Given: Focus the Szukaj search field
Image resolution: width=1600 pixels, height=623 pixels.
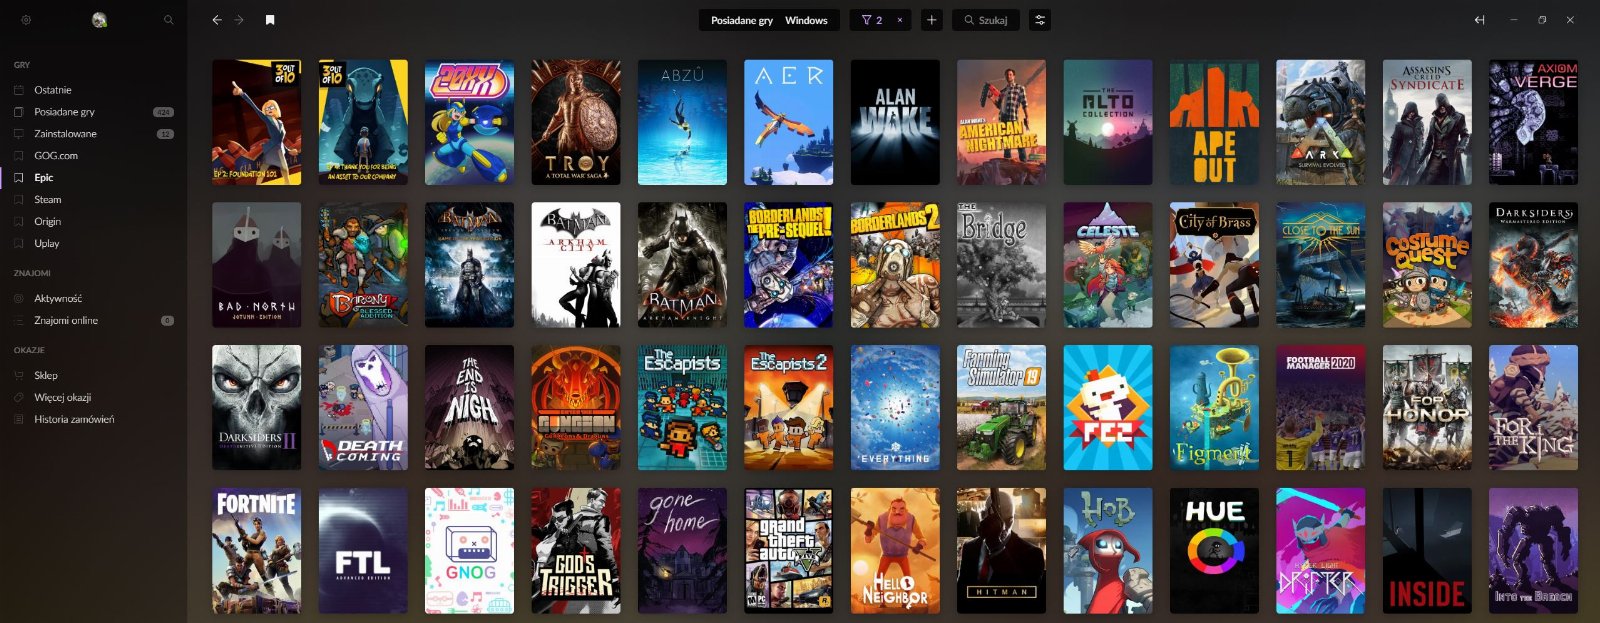Looking at the screenshot, I should coord(986,20).
